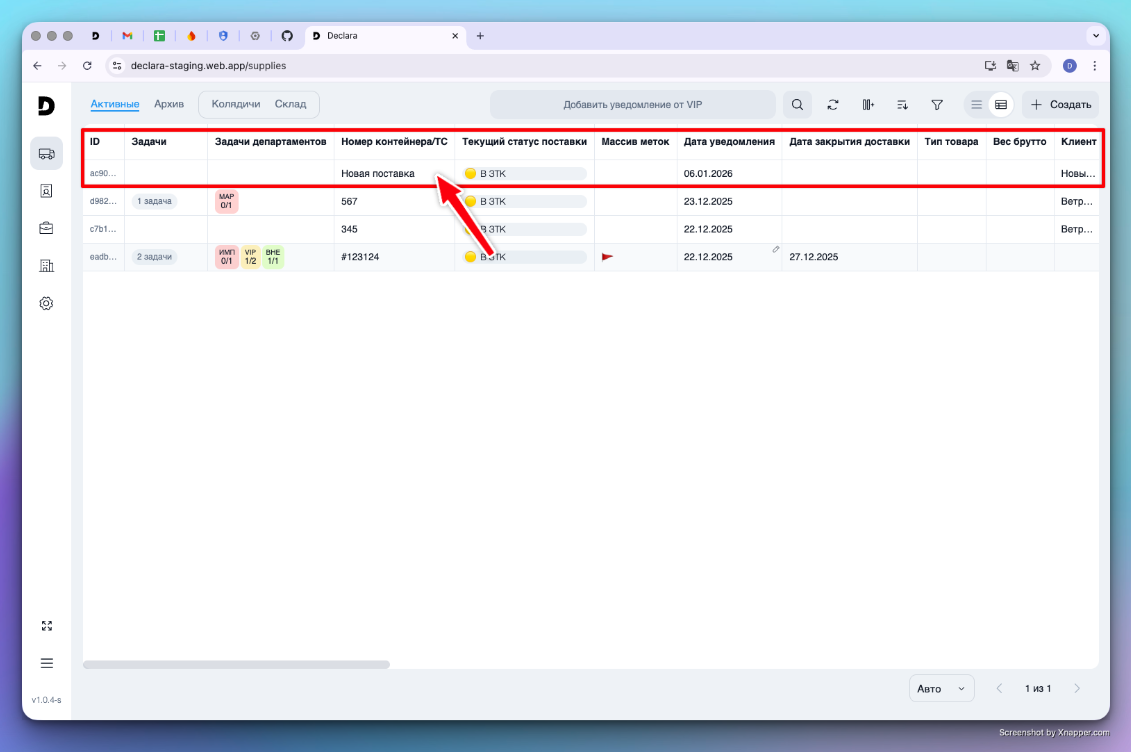The width and height of the screenshot is (1131, 752).
Task: Open the building/companies icon in sidebar
Action: (46, 266)
